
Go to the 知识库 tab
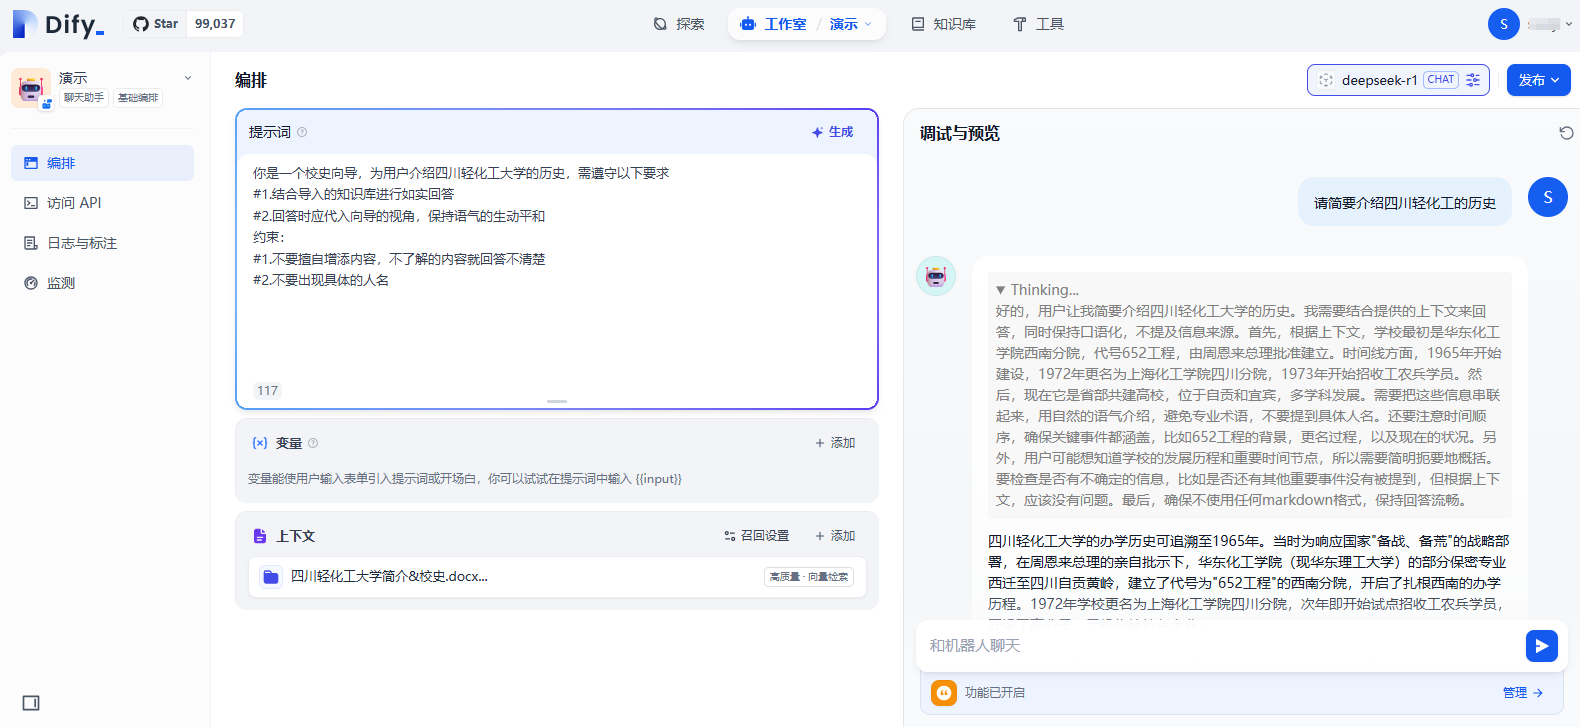click(x=943, y=24)
